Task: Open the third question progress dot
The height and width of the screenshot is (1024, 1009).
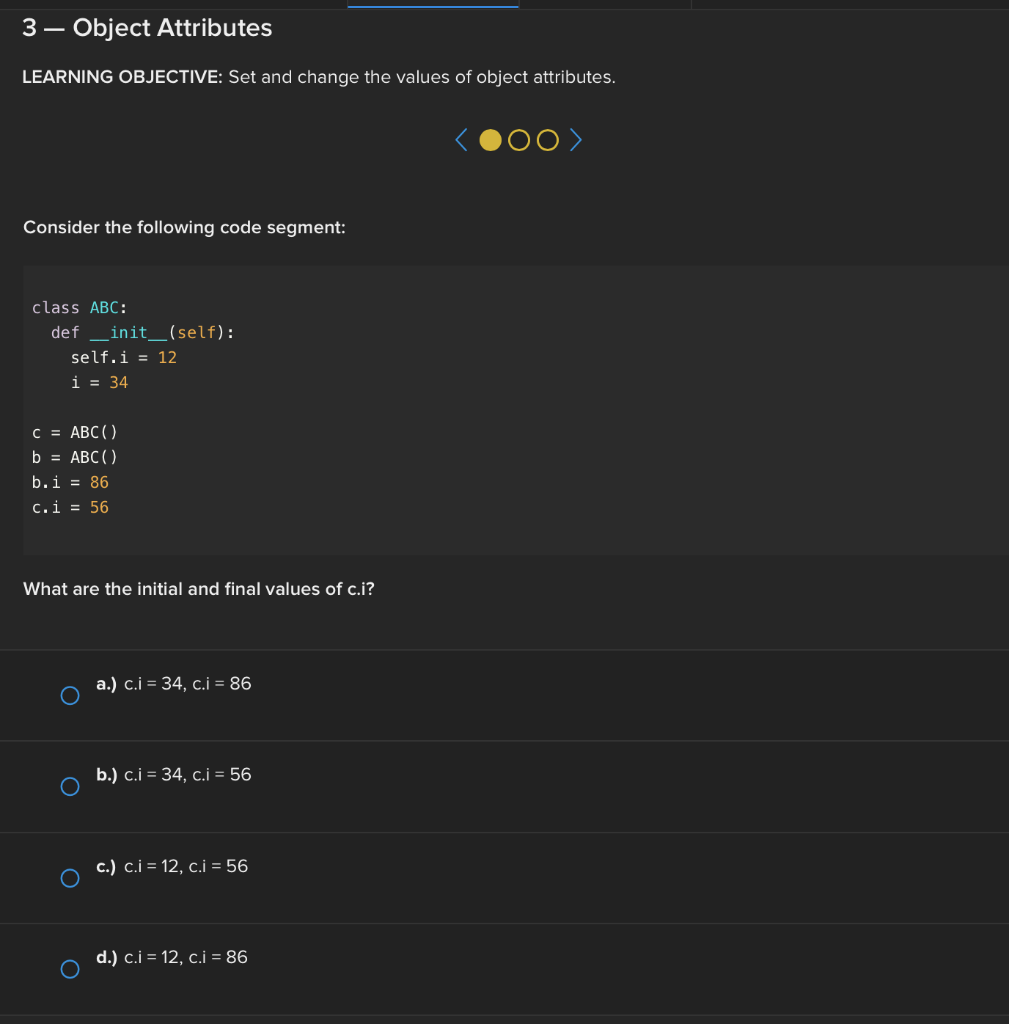Action: coord(547,140)
